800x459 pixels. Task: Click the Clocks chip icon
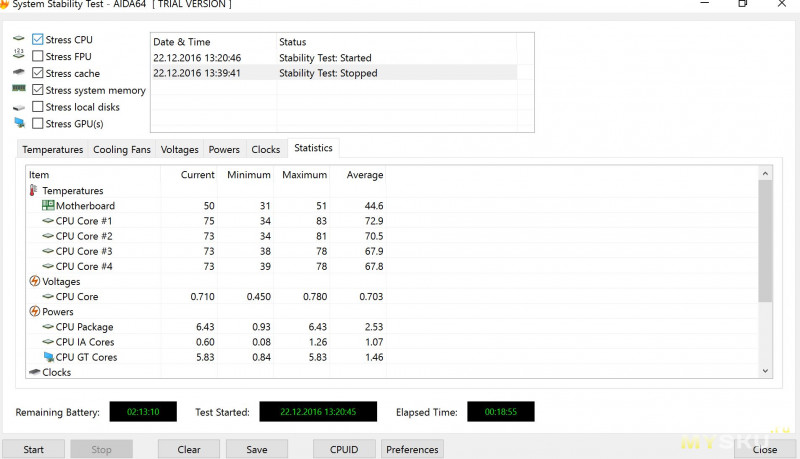35,372
